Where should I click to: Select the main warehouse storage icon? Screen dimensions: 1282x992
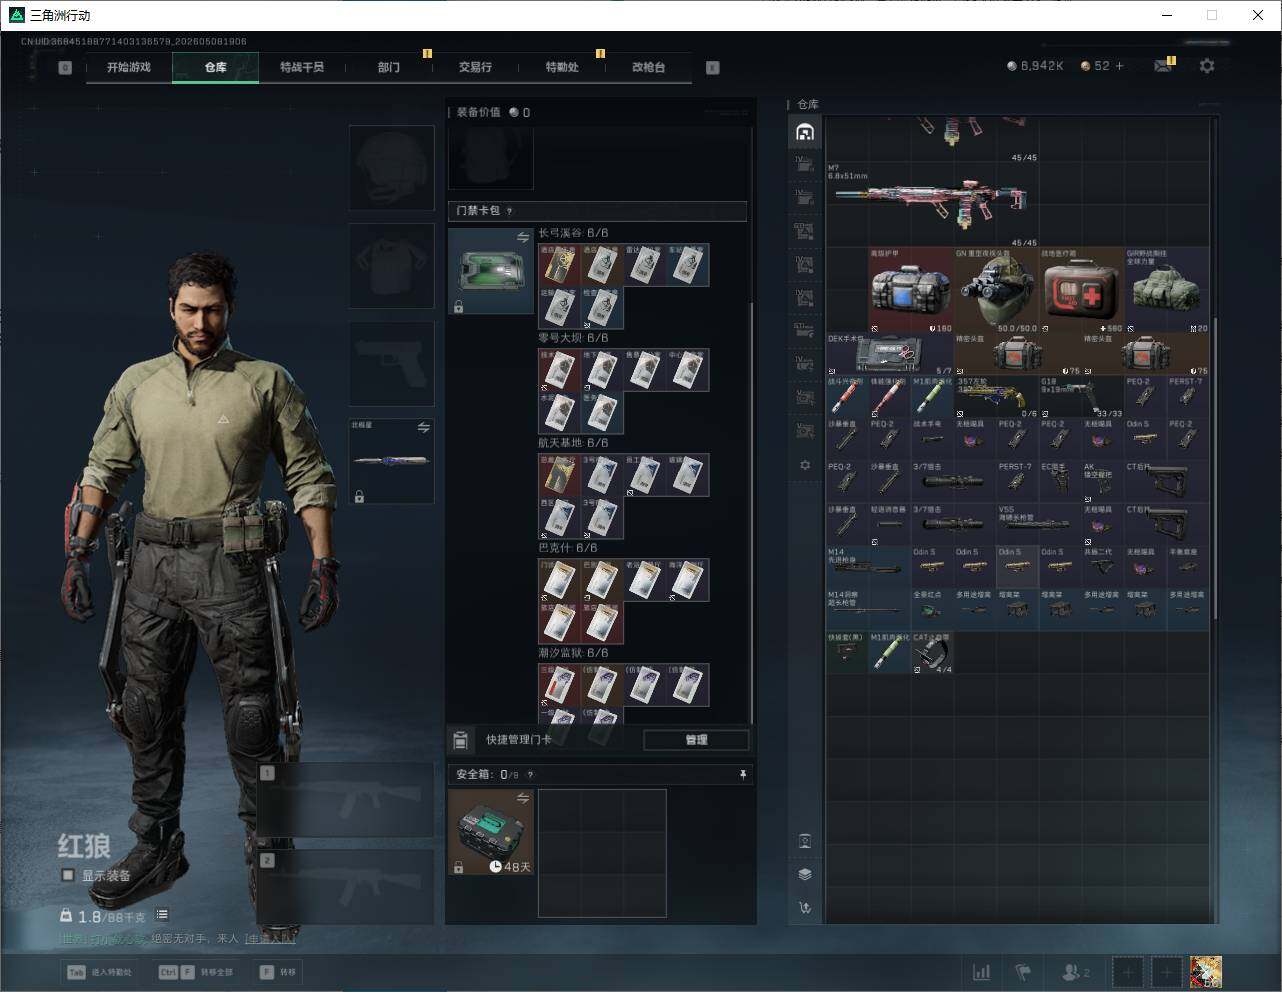click(x=805, y=132)
